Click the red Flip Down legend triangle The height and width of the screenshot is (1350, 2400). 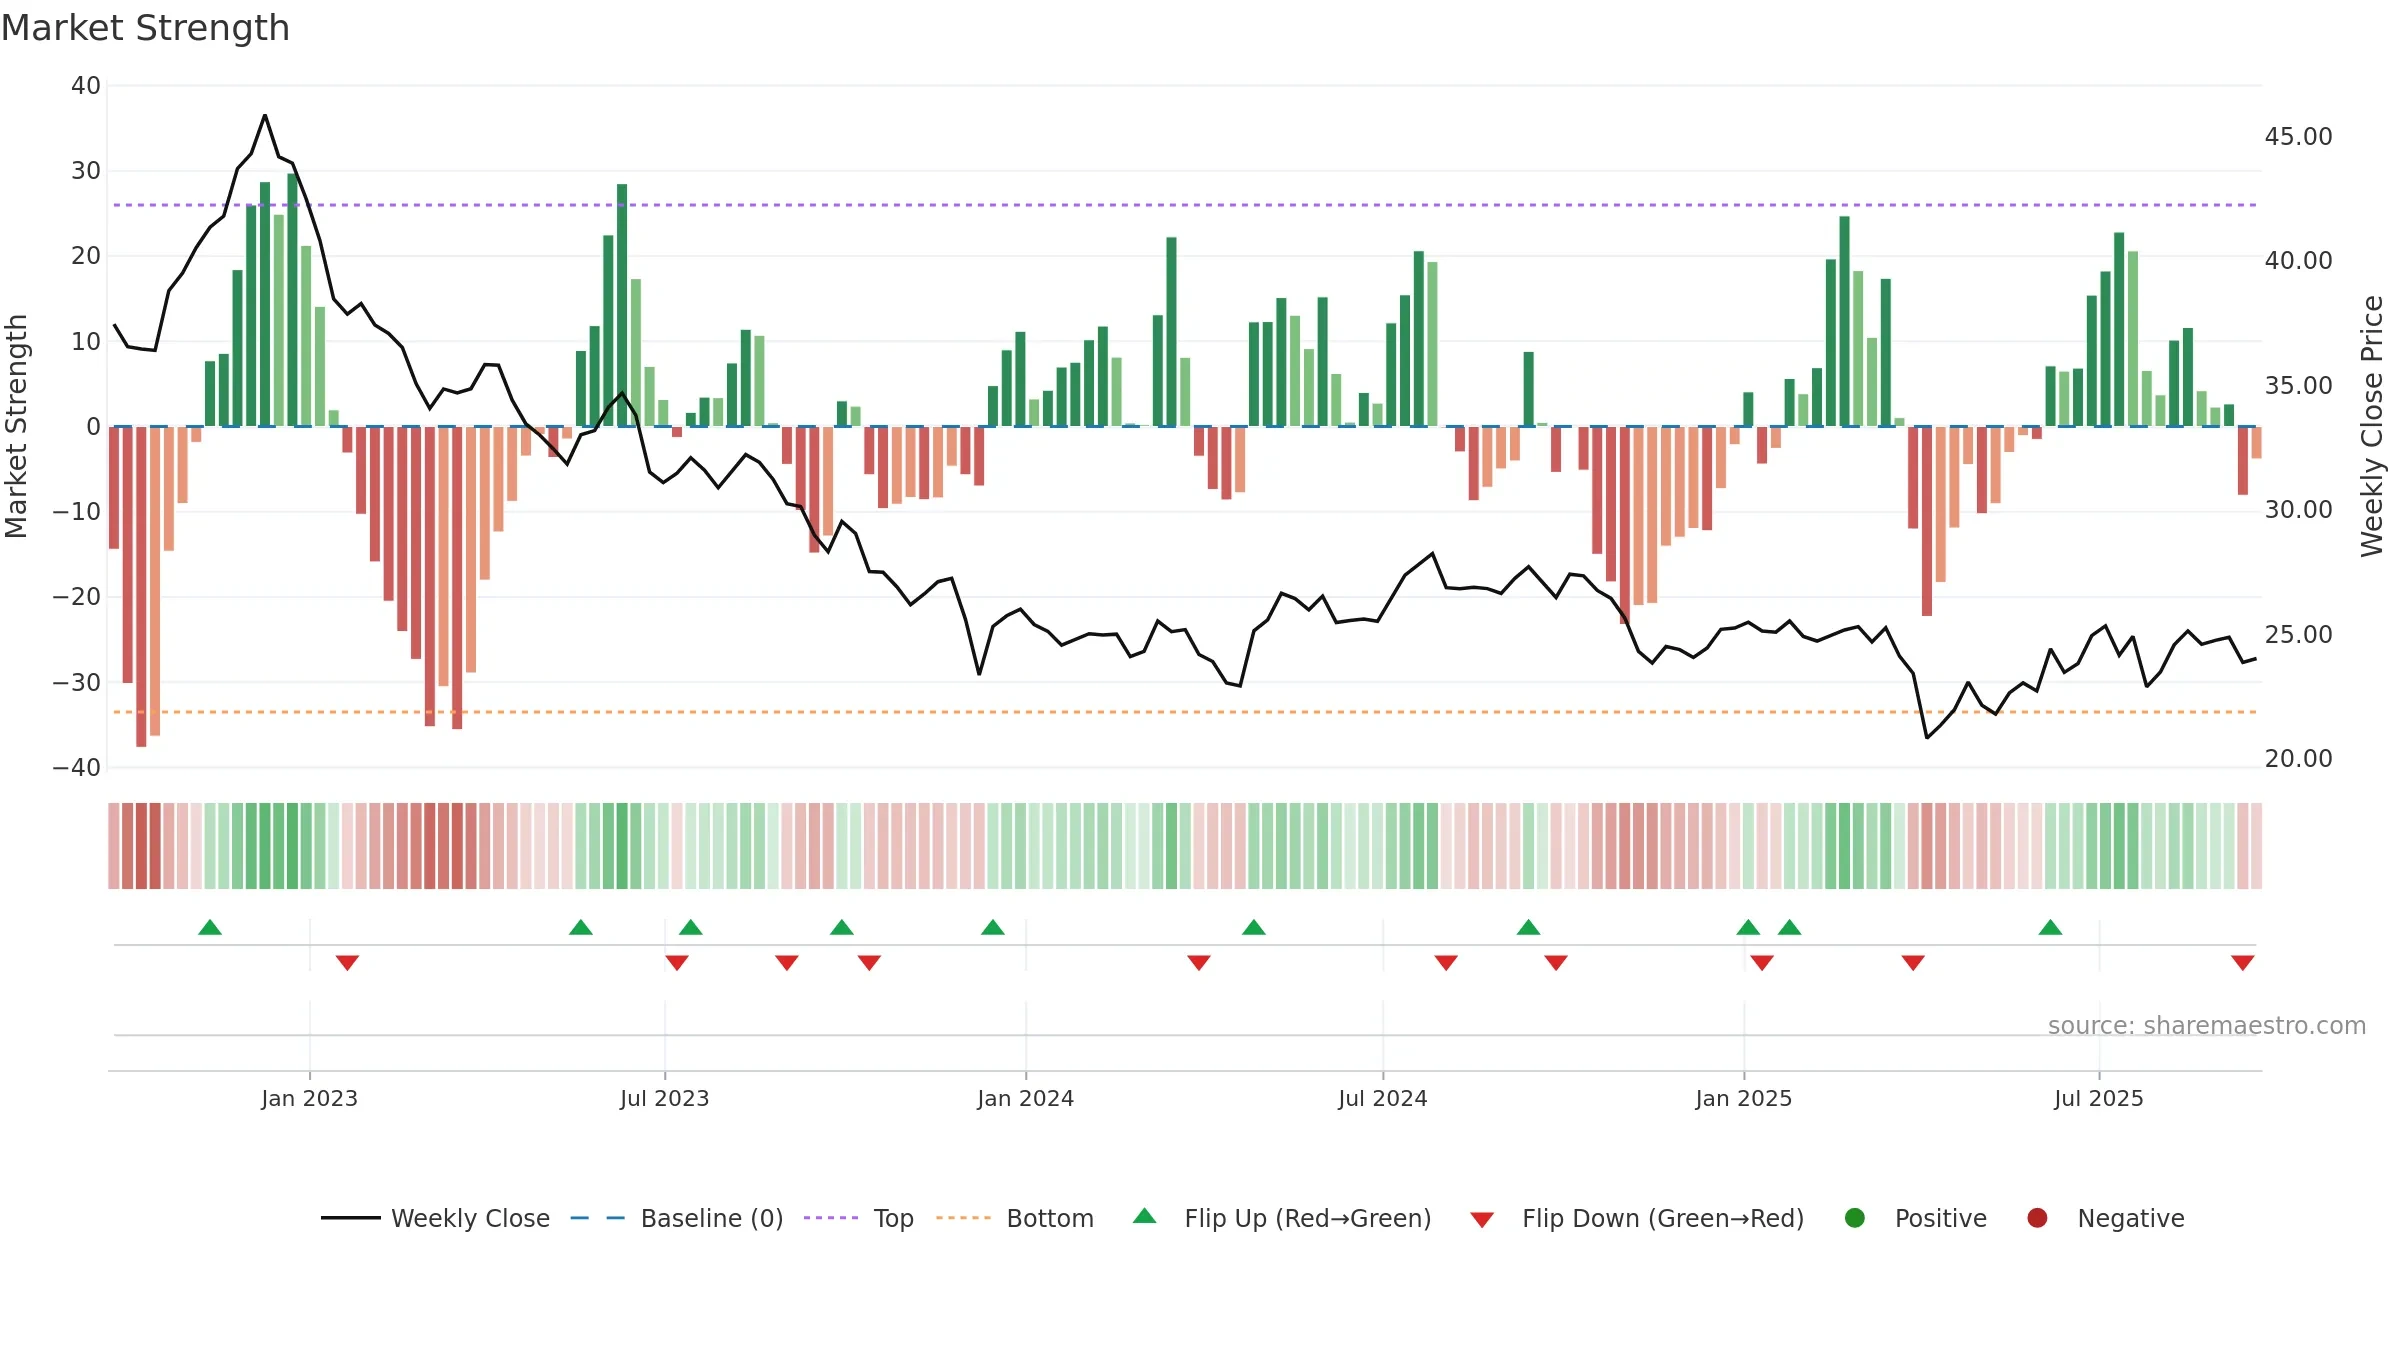click(x=1482, y=1220)
